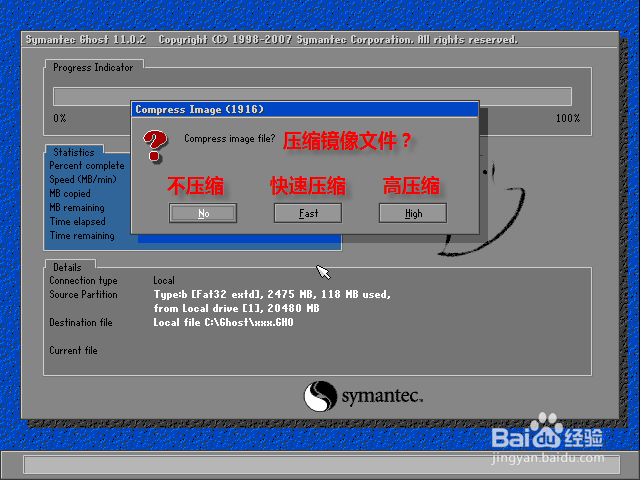The image size is (640, 480).
Task: Click the red question mark icon
Action: point(155,146)
